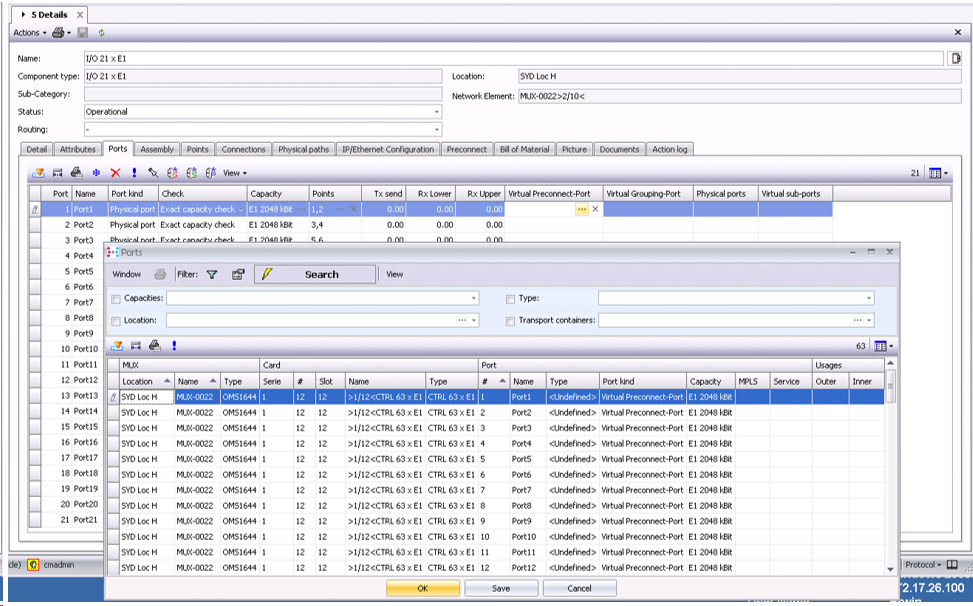Click the green refresh arrows icon
The width and height of the screenshot is (973, 606).
point(101,32)
